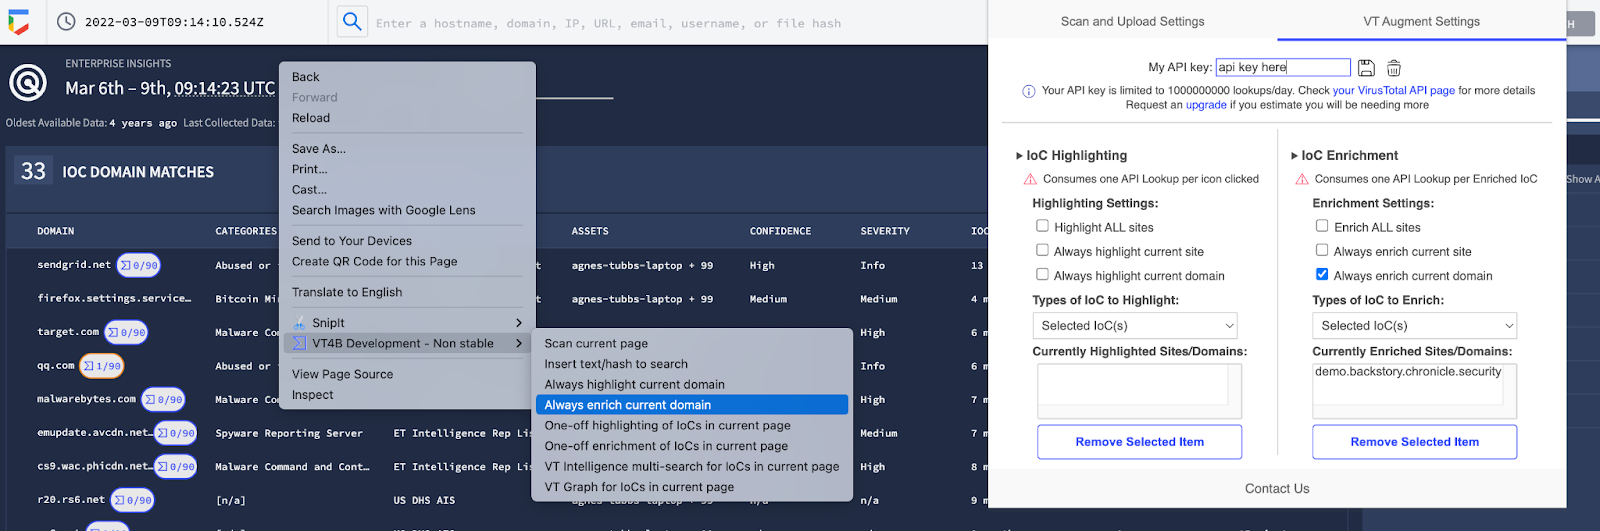Open Types of IoC to Enrich dropdown
Viewport: 1600px width, 531px height.
[1415, 326]
